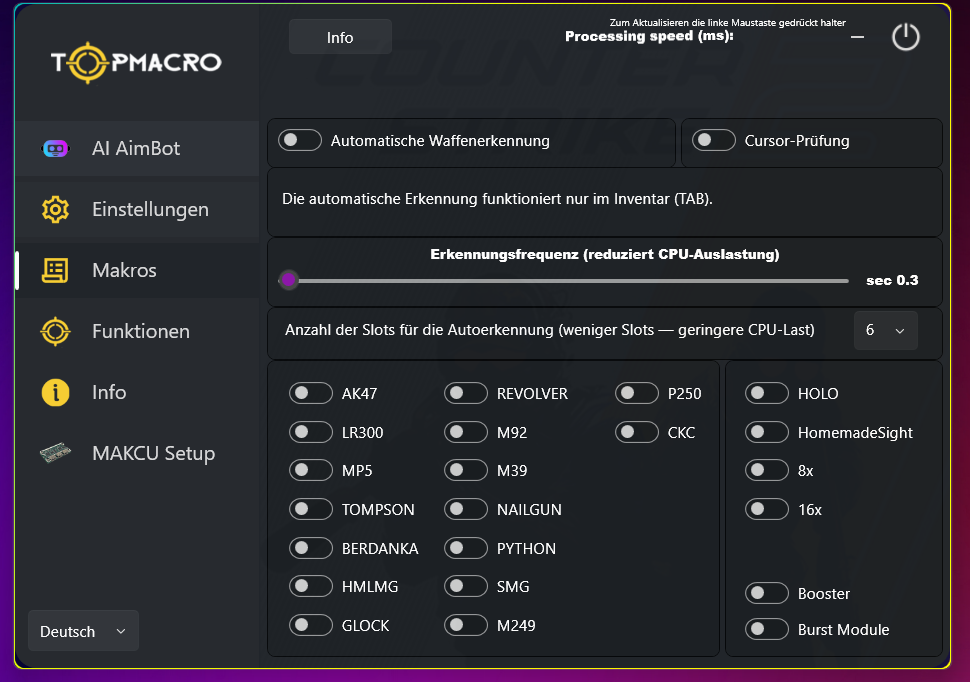Enable Automatische Waffenerkennung toggle
Image resolution: width=970 pixels, height=682 pixels.
tap(300, 140)
